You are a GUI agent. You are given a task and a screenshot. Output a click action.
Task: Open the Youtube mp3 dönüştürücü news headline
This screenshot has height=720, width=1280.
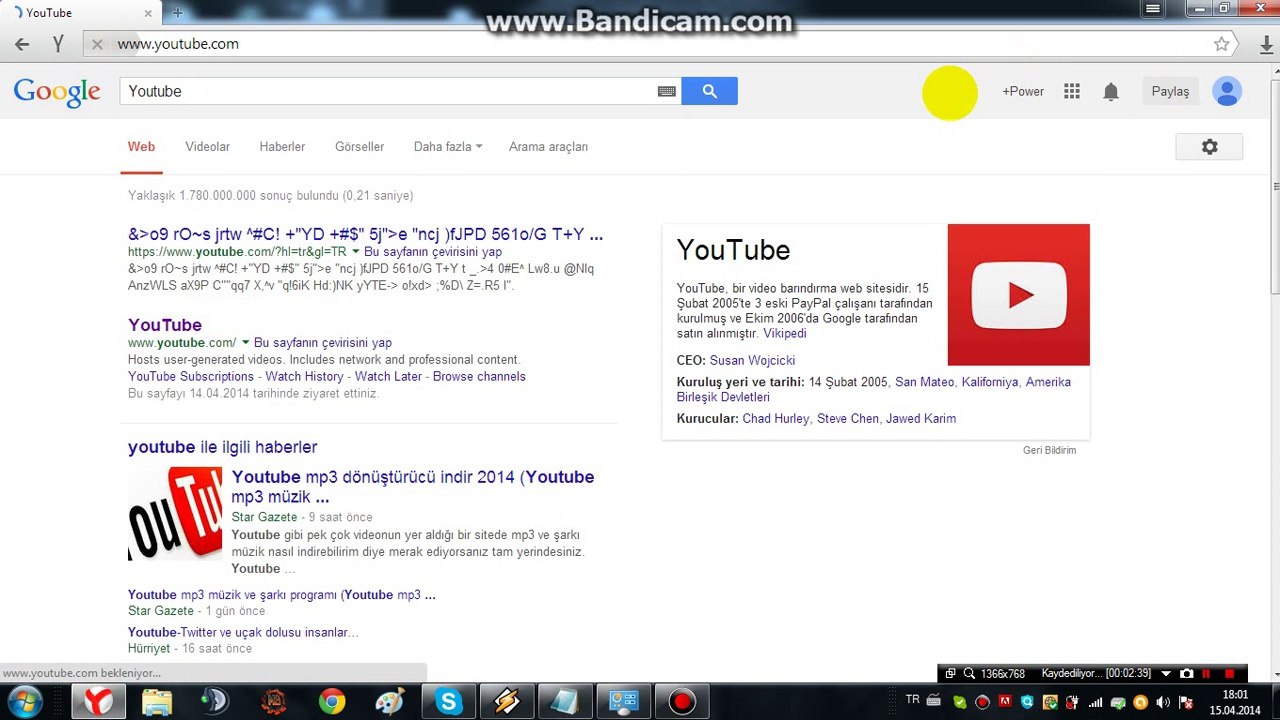[413, 487]
